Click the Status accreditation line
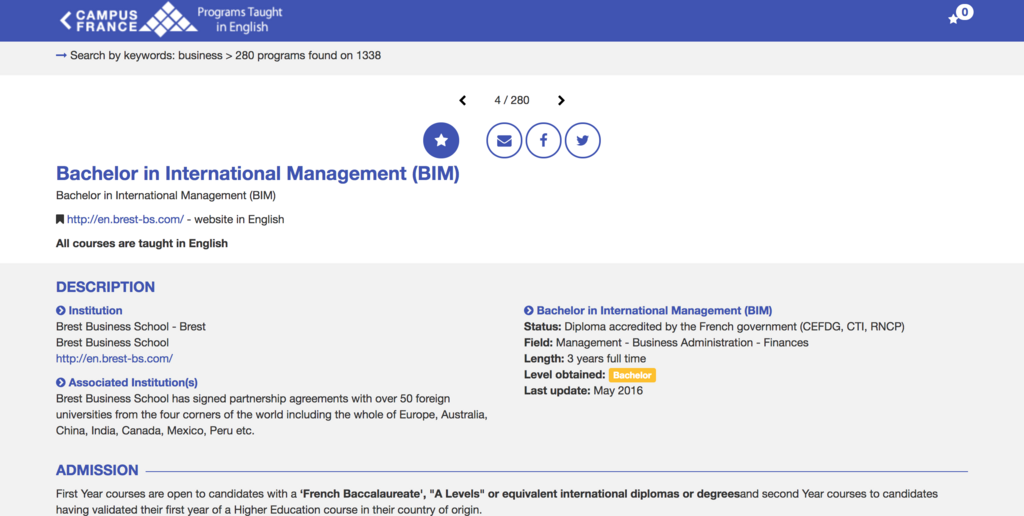Image resolution: width=1024 pixels, height=516 pixels. [714, 327]
